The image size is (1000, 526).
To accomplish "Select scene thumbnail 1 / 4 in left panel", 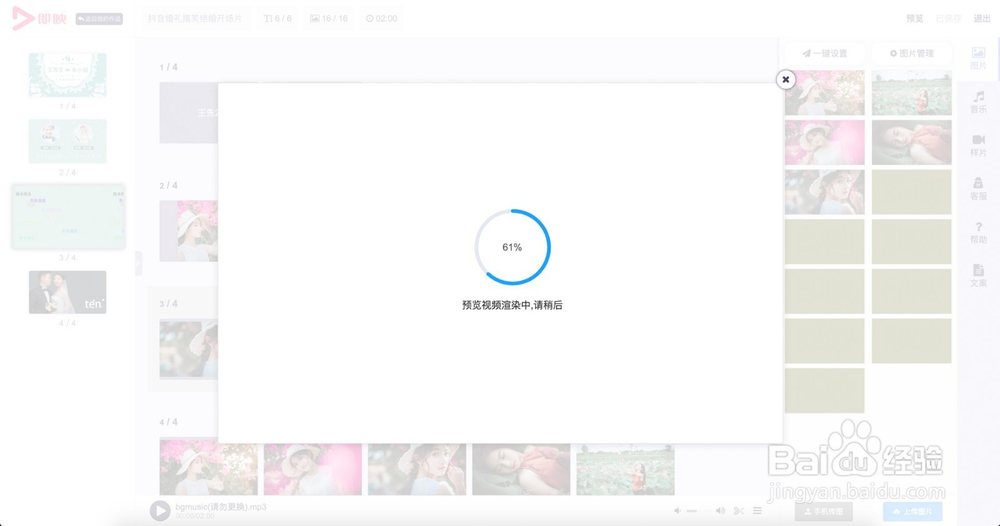I will pos(68,75).
